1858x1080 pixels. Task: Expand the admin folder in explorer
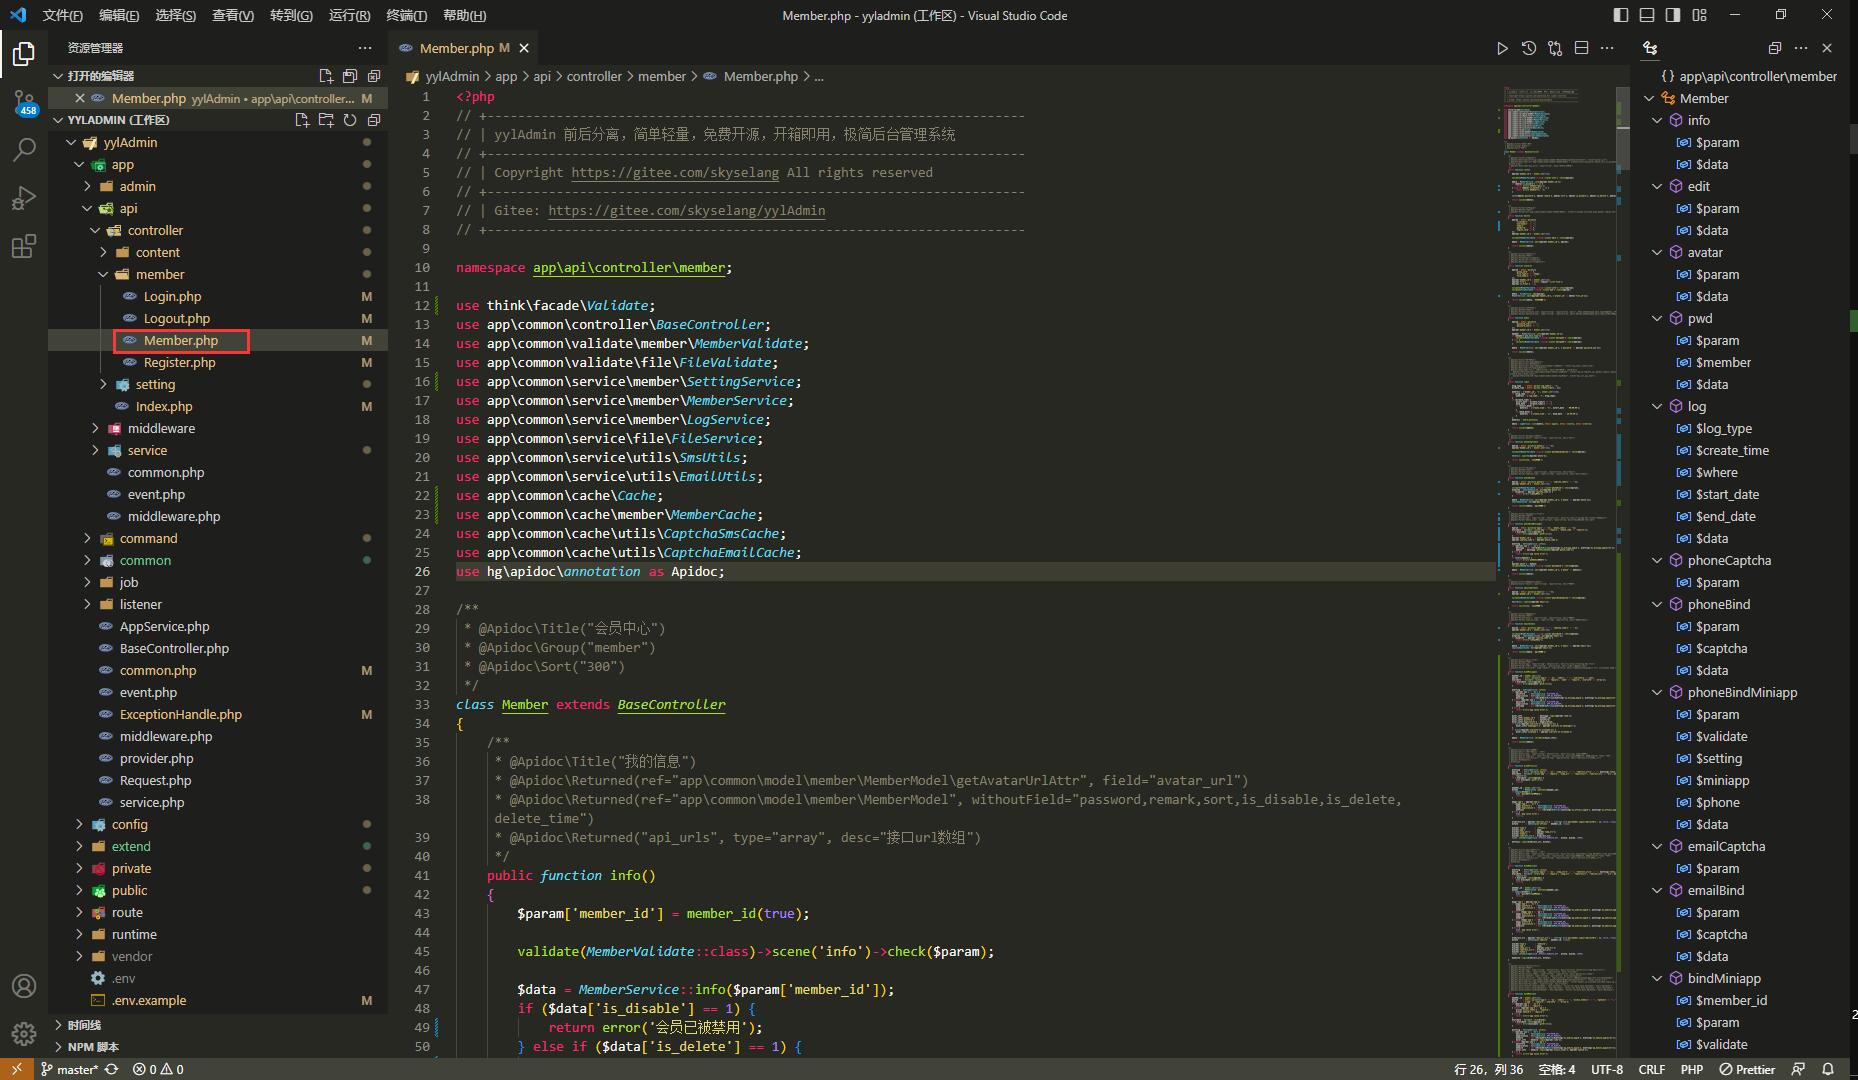point(137,186)
